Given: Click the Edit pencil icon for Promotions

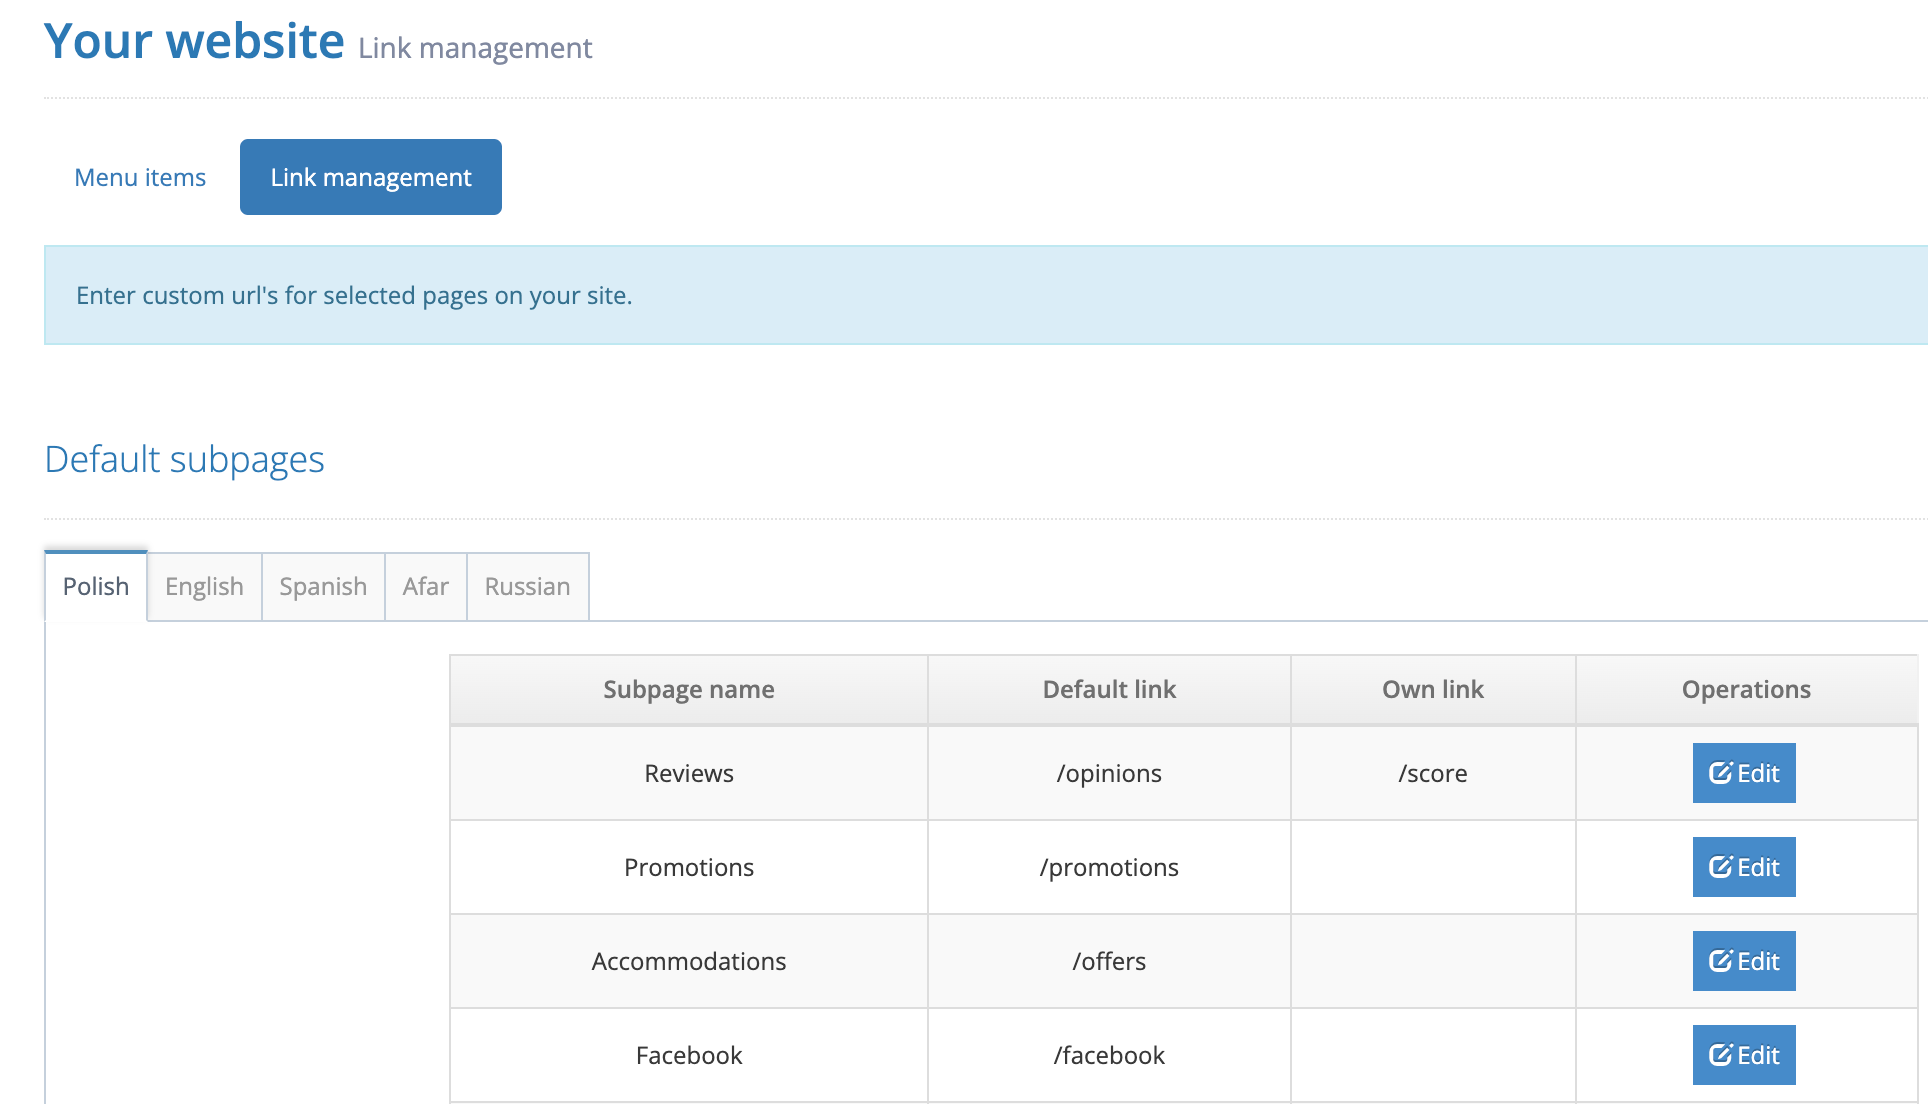Looking at the screenshot, I should [x=1720, y=867].
